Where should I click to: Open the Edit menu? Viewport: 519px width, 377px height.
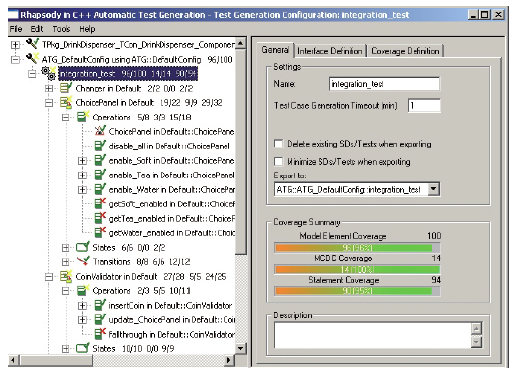coord(37,29)
